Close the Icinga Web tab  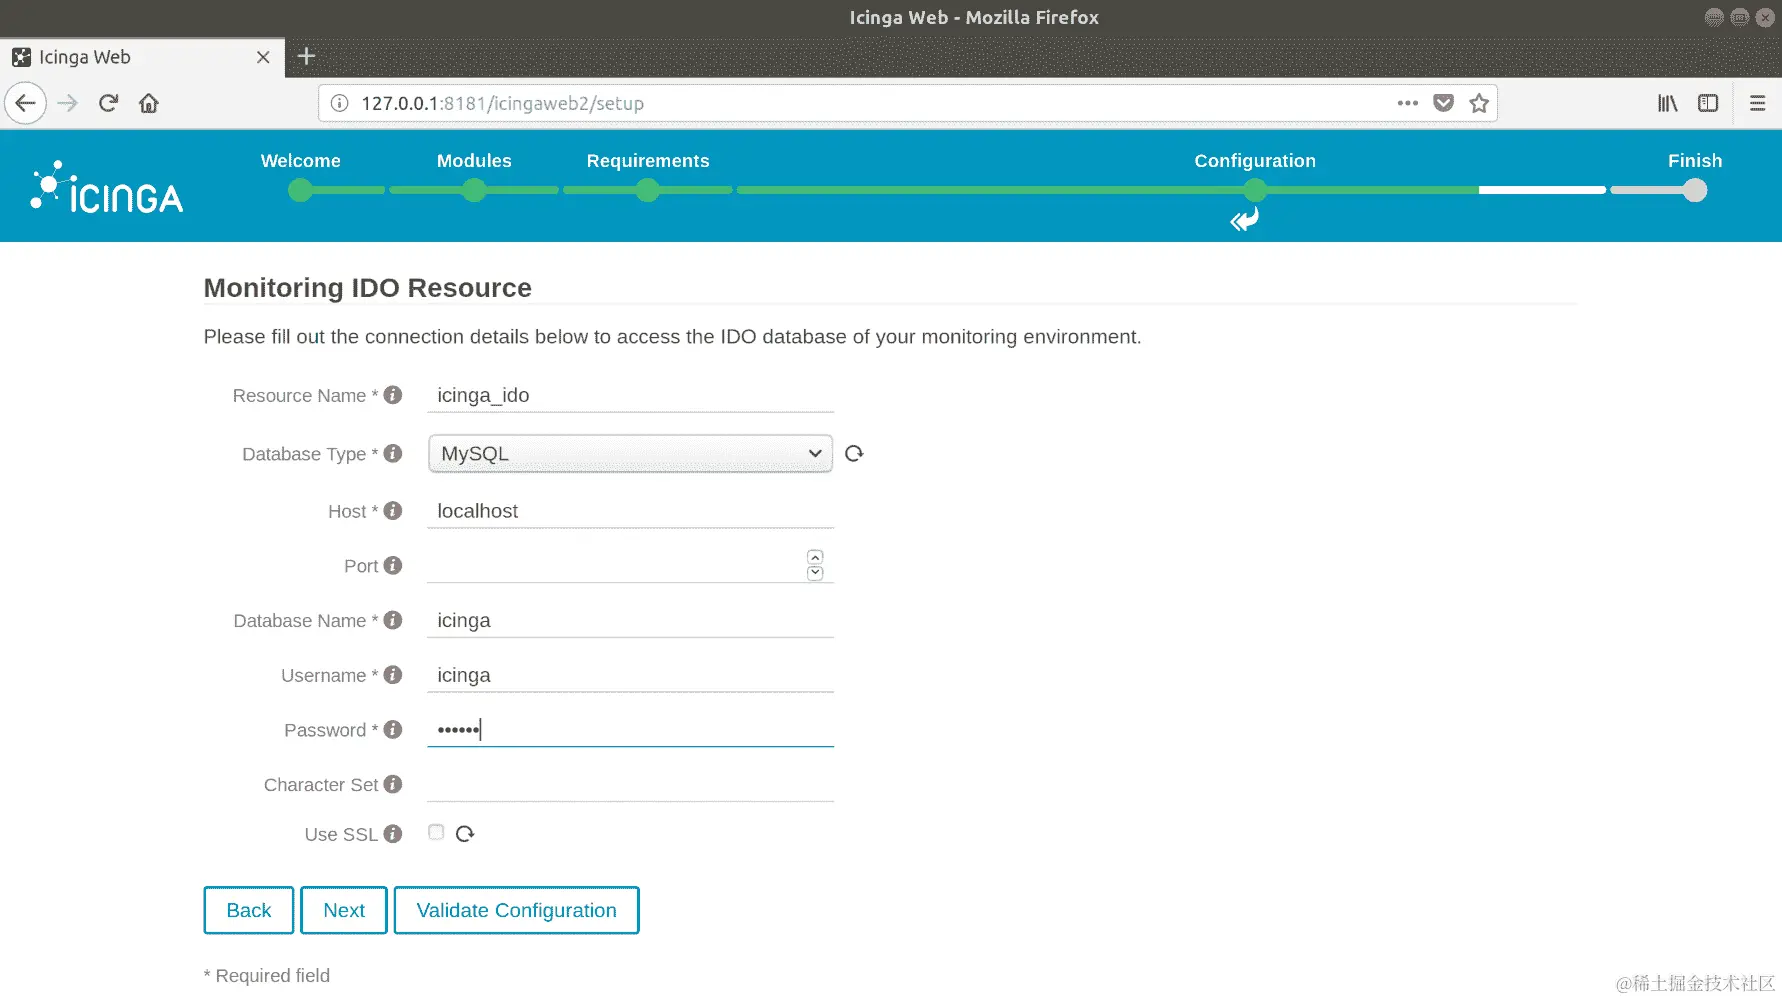click(263, 57)
